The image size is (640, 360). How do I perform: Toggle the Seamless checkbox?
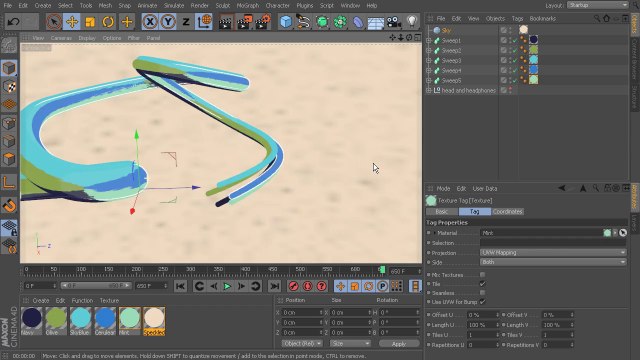click(482, 293)
